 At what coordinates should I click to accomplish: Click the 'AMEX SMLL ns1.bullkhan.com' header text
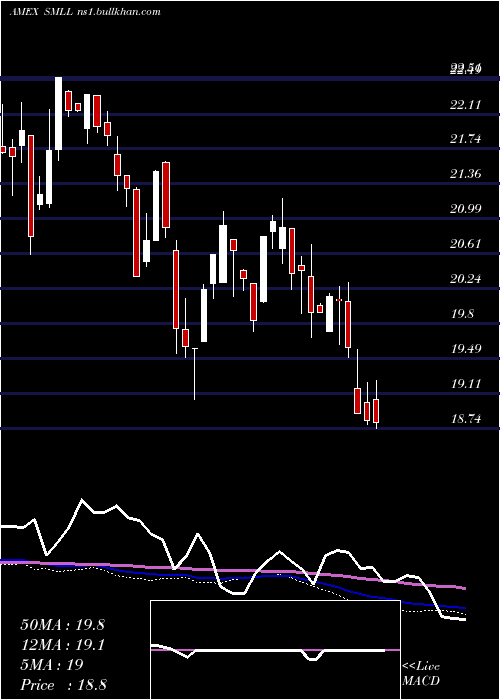pyautogui.click(x=85, y=12)
